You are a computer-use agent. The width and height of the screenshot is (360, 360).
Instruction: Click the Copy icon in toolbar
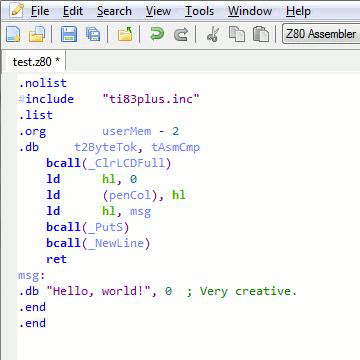click(237, 34)
